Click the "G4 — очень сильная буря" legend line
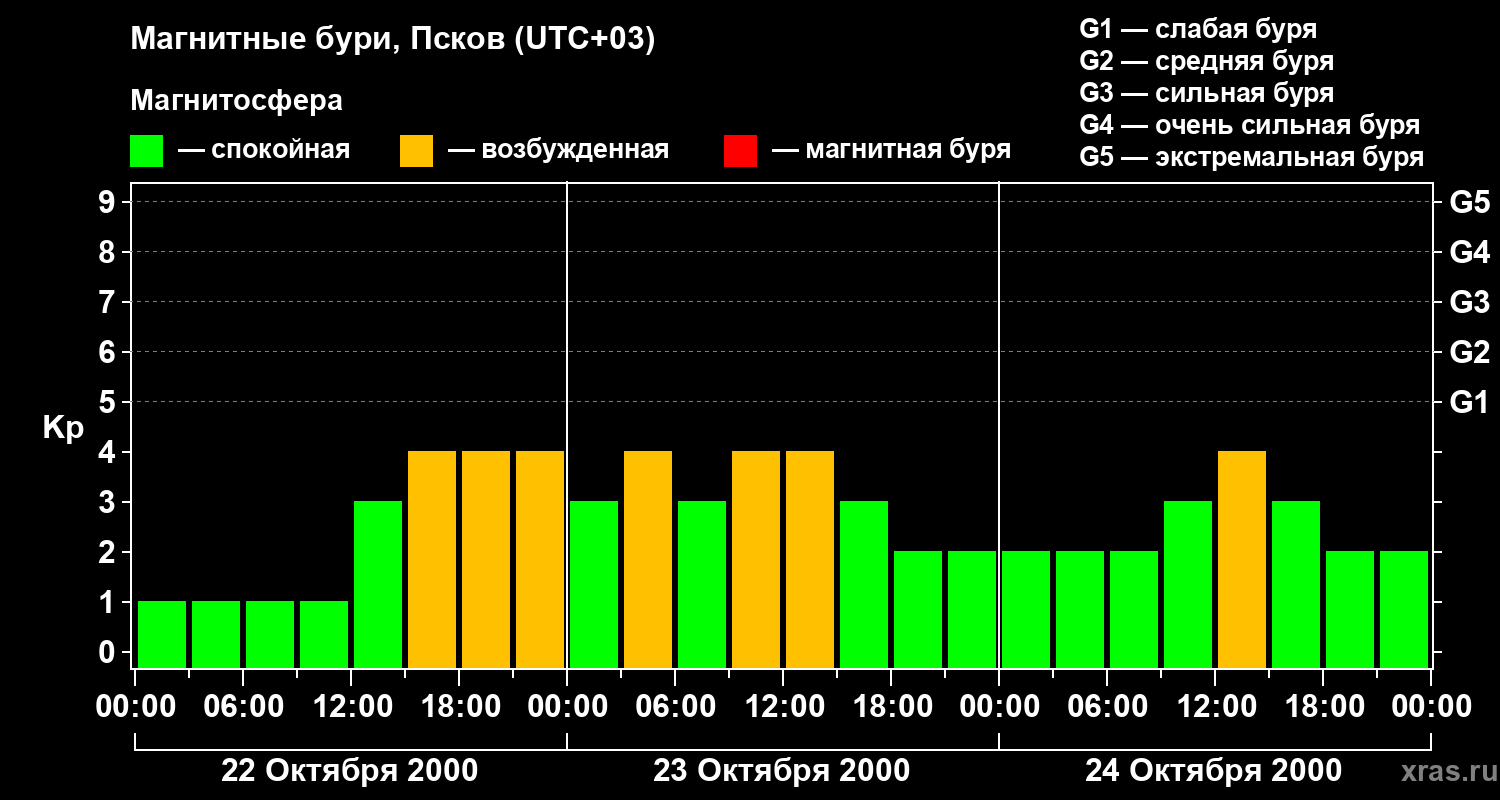Viewport: 1500px width, 800px height. [1249, 125]
